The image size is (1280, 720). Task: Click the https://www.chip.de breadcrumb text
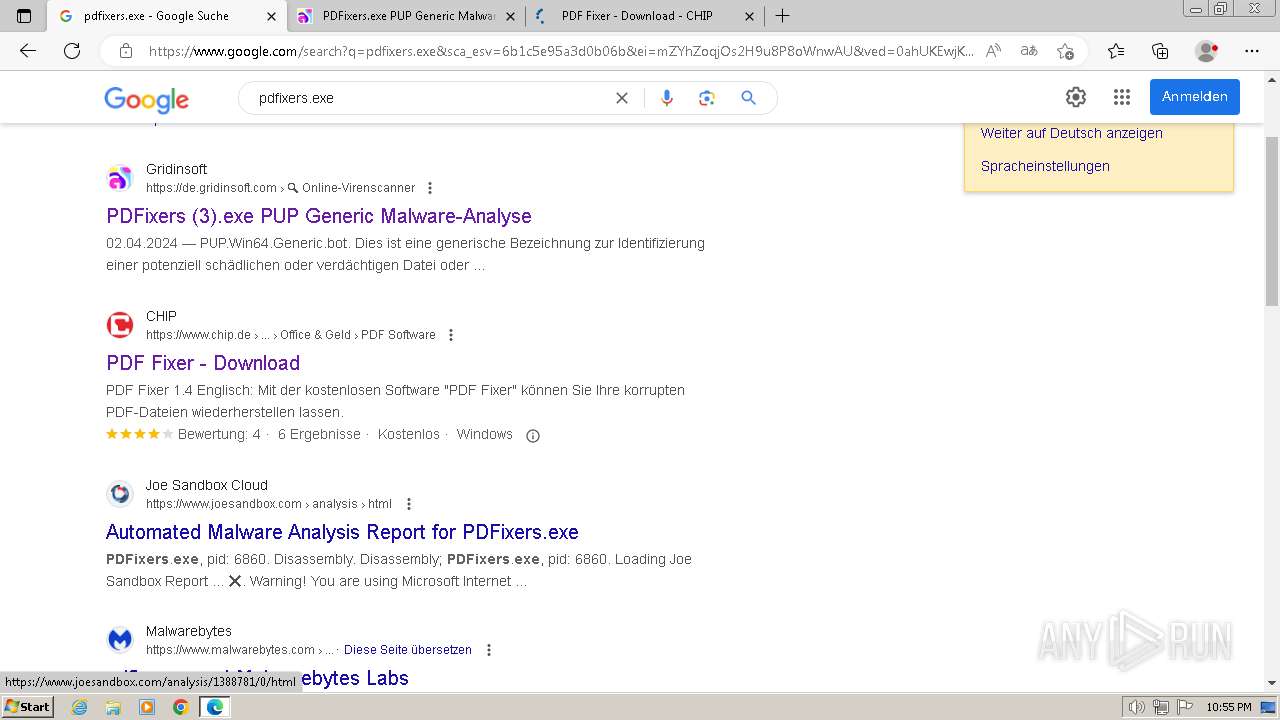coord(198,335)
